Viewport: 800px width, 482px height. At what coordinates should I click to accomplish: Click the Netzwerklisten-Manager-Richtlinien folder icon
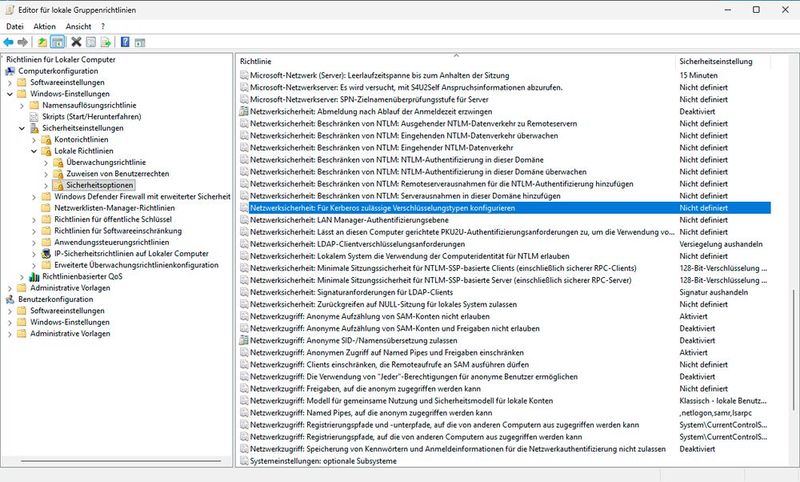point(46,208)
